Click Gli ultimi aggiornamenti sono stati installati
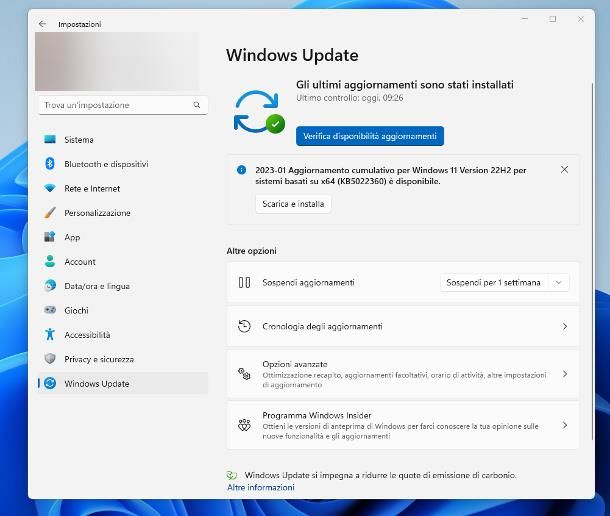The height and width of the screenshot is (516, 610). pos(405,84)
